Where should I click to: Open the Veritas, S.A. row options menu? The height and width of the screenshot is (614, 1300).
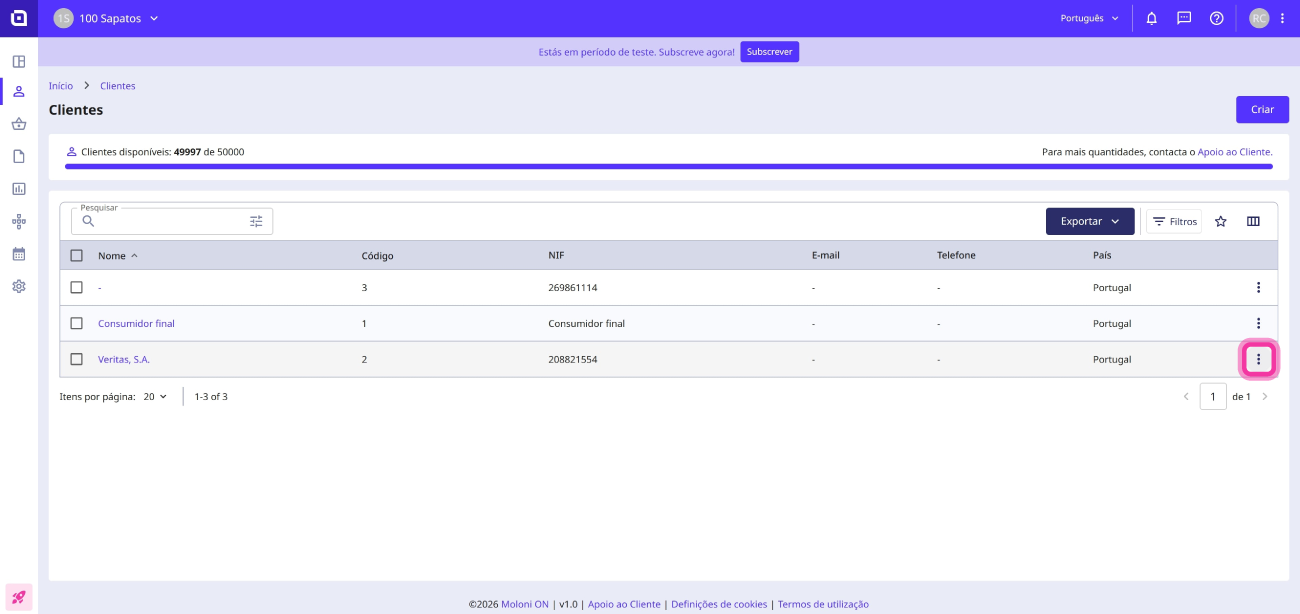pos(1258,359)
